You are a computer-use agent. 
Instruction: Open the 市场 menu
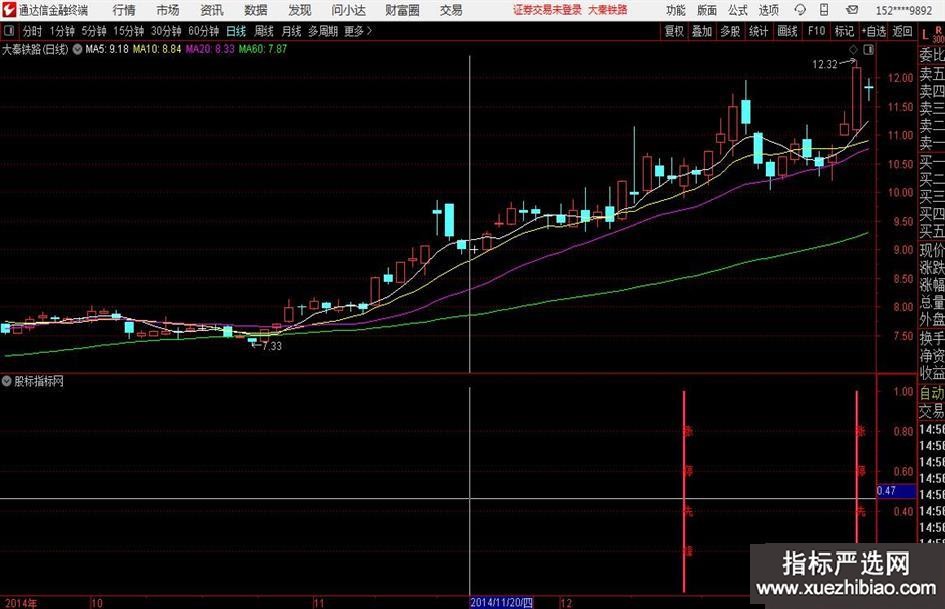(168, 10)
